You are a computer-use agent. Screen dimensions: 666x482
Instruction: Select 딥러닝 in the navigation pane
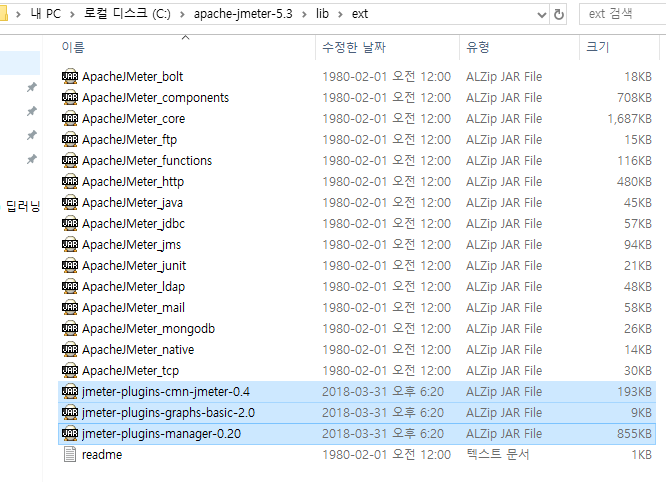[23, 206]
